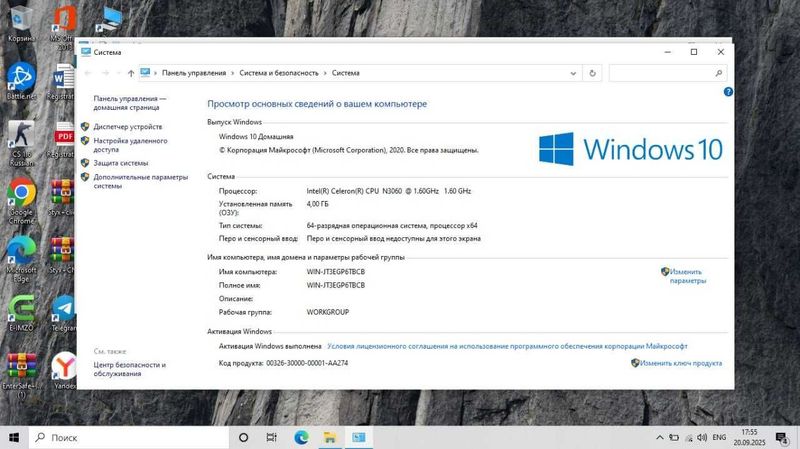
Task: Open the network icon in tray
Action: 688,438
